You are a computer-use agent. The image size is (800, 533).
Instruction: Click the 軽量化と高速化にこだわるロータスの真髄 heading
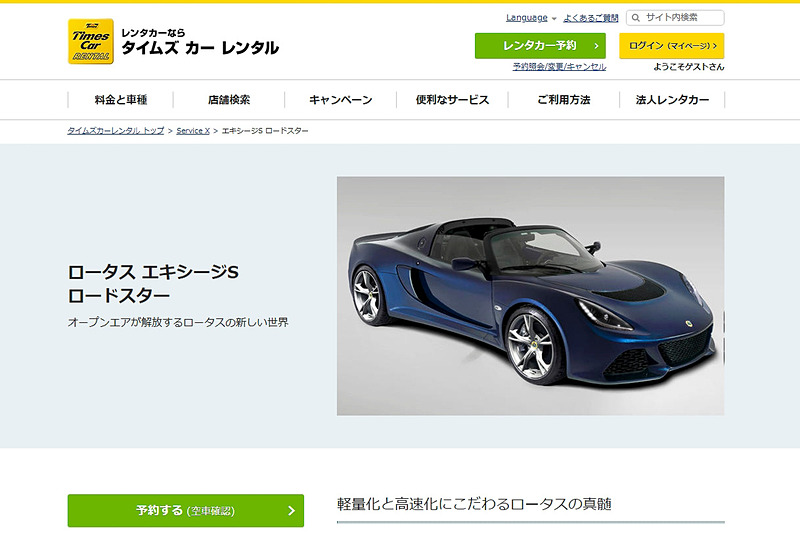[x=474, y=504]
